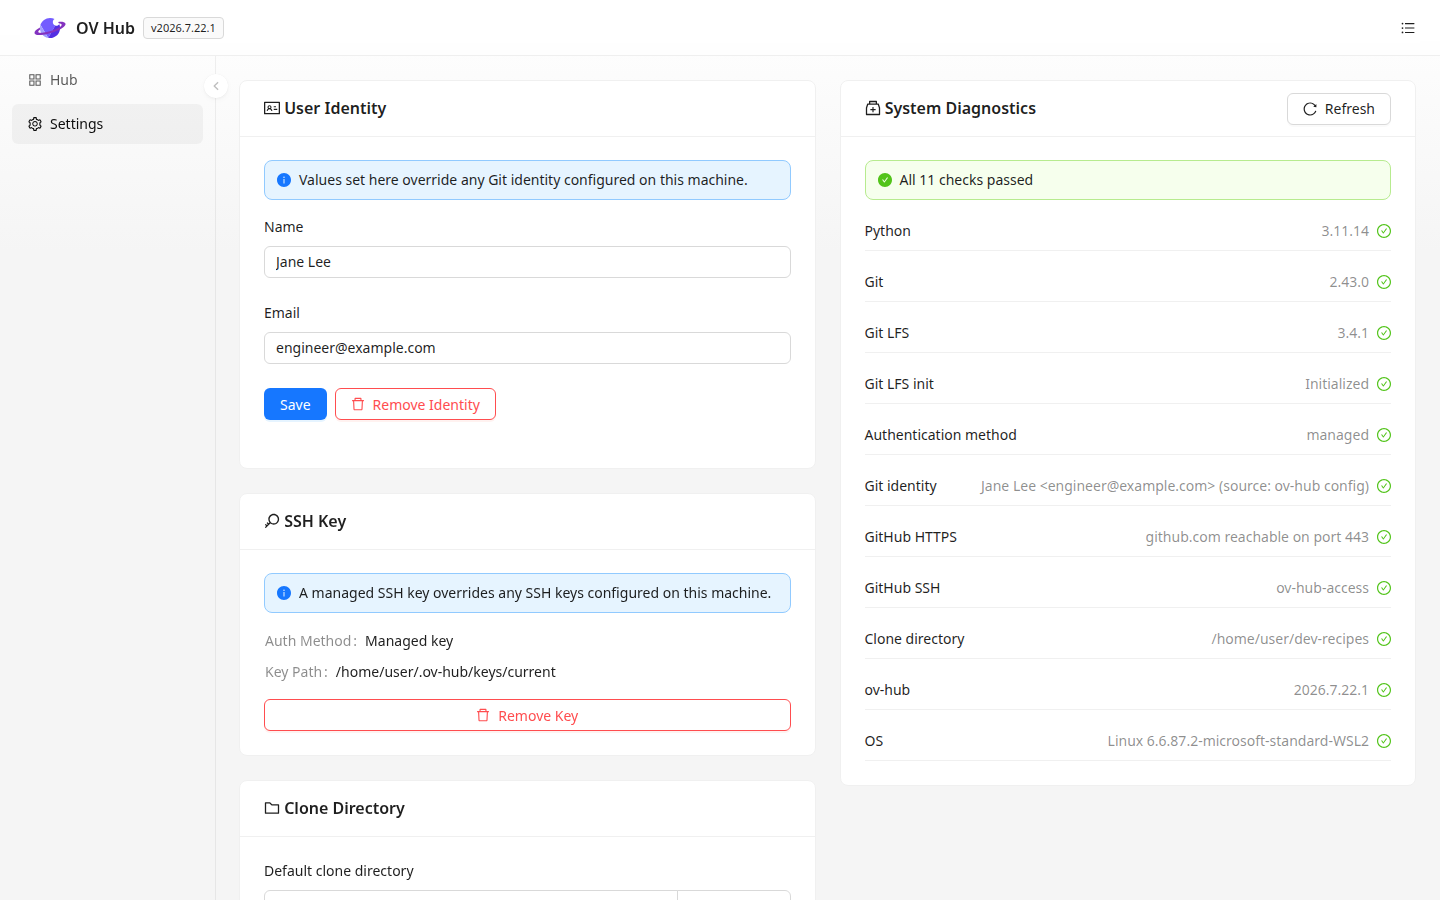Click the Git LFS 3.4.1 check icon
The width and height of the screenshot is (1440, 900).
(x=1384, y=333)
